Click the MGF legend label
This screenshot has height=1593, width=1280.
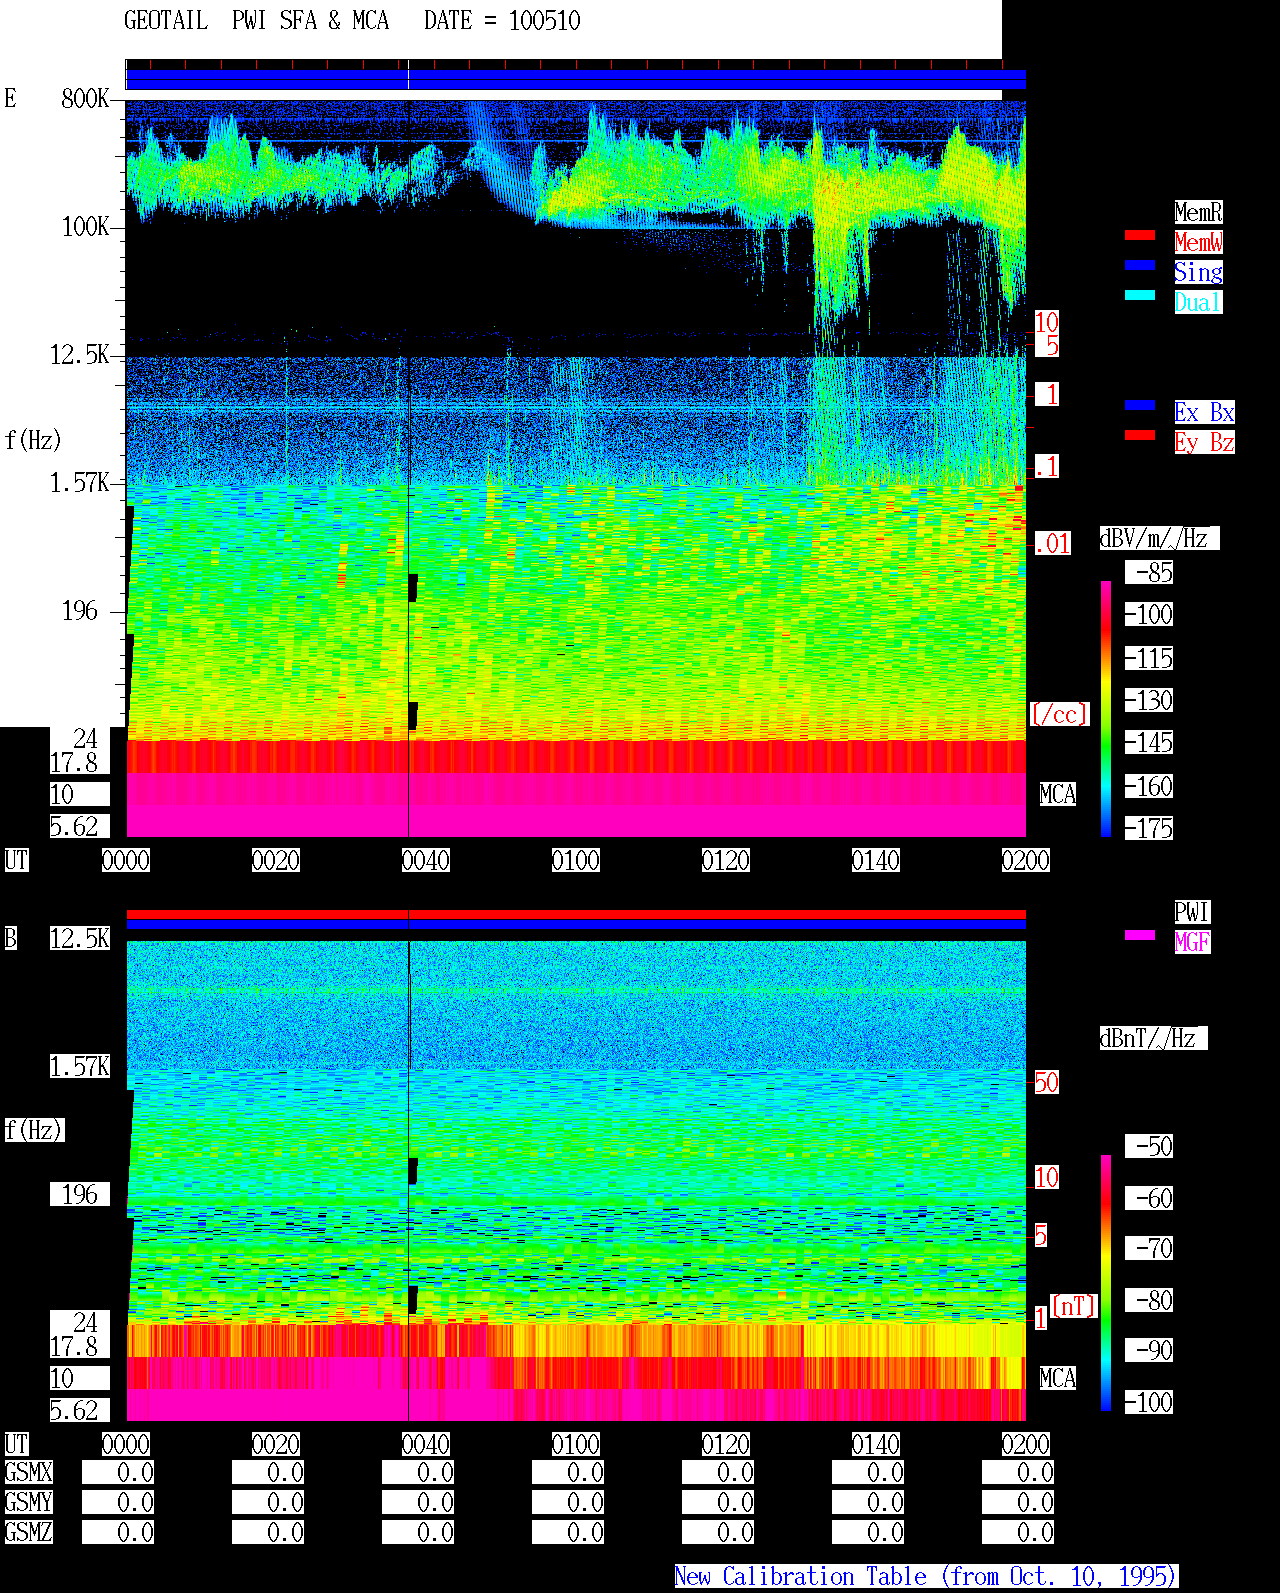coord(1192,942)
